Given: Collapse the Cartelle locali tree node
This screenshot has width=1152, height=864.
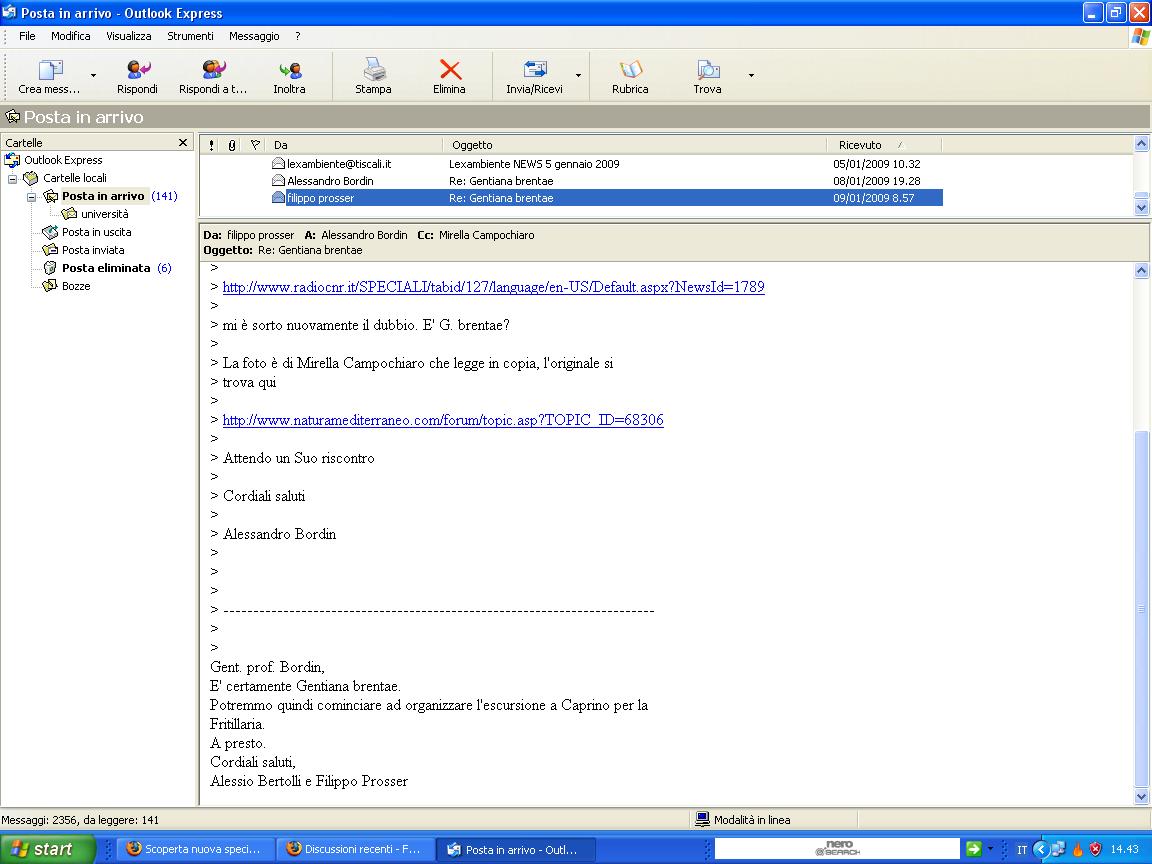Looking at the screenshot, I should coord(12,179).
